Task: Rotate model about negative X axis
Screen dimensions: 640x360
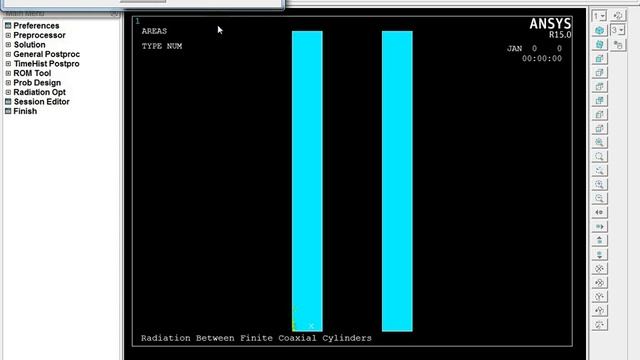Action: [599, 268]
